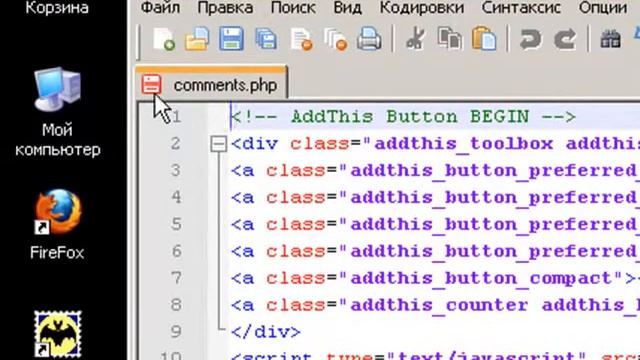Undo last action arrow icon
The height and width of the screenshot is (360, 640).
[x=530, y=40]
